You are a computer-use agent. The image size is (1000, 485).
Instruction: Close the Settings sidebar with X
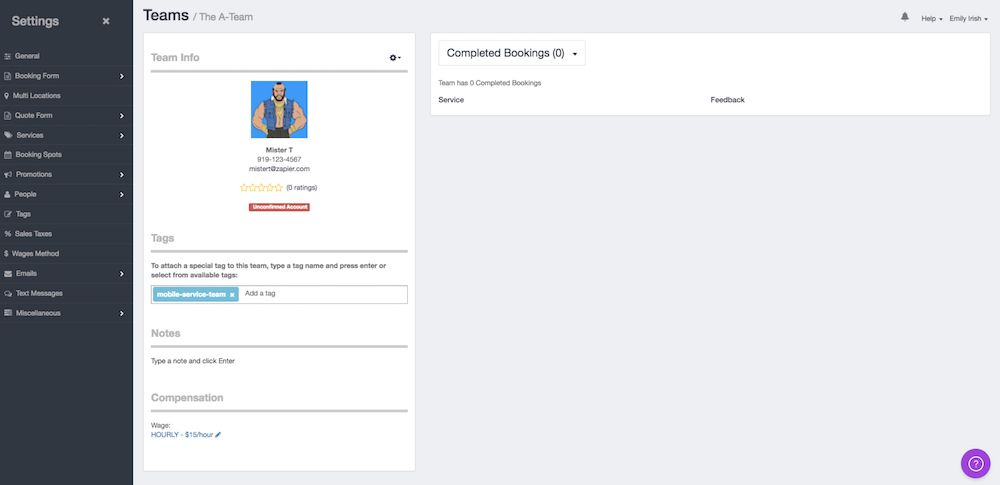[x=106, y=21]
